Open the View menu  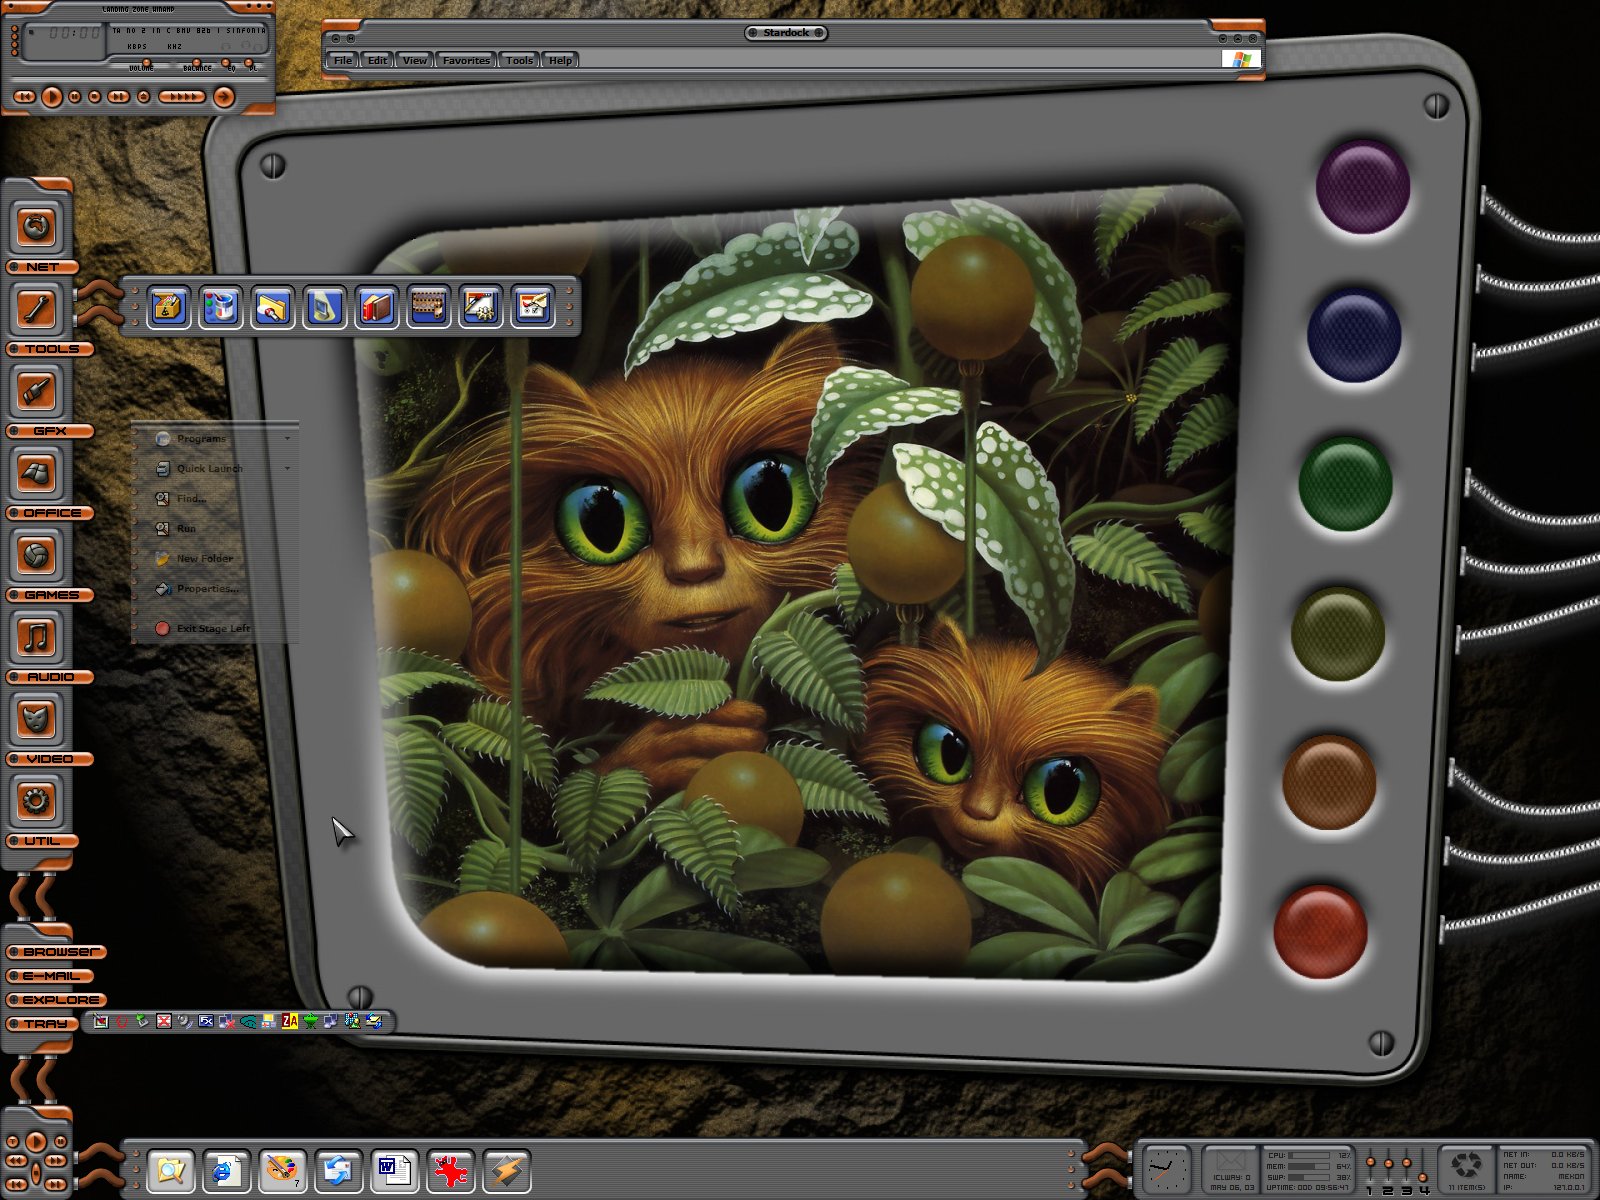(414, 60)
